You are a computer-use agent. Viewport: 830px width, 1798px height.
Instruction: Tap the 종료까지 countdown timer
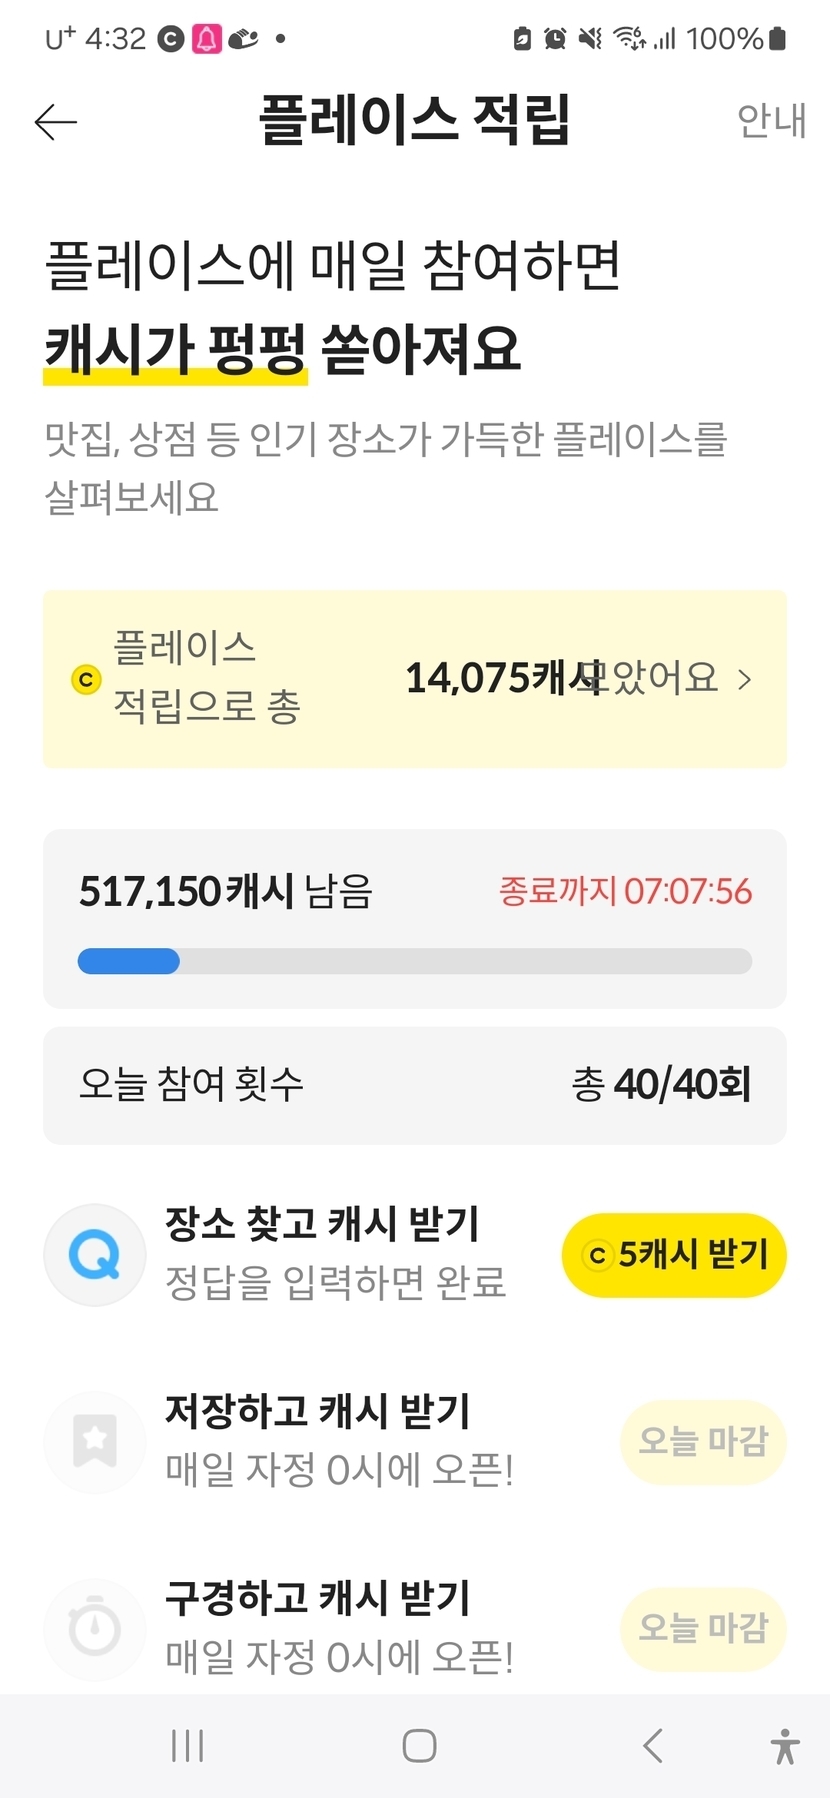tap(625, 891)
